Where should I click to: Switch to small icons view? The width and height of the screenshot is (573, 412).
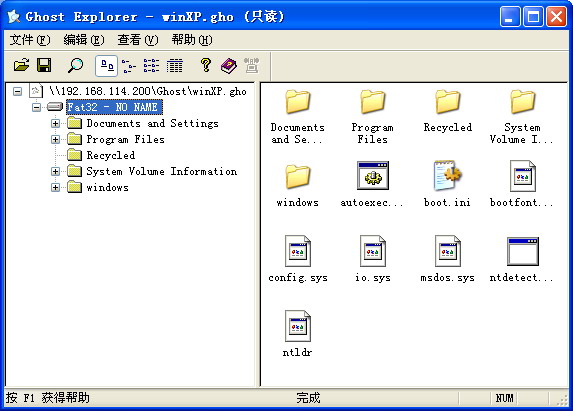pos(129,66)
